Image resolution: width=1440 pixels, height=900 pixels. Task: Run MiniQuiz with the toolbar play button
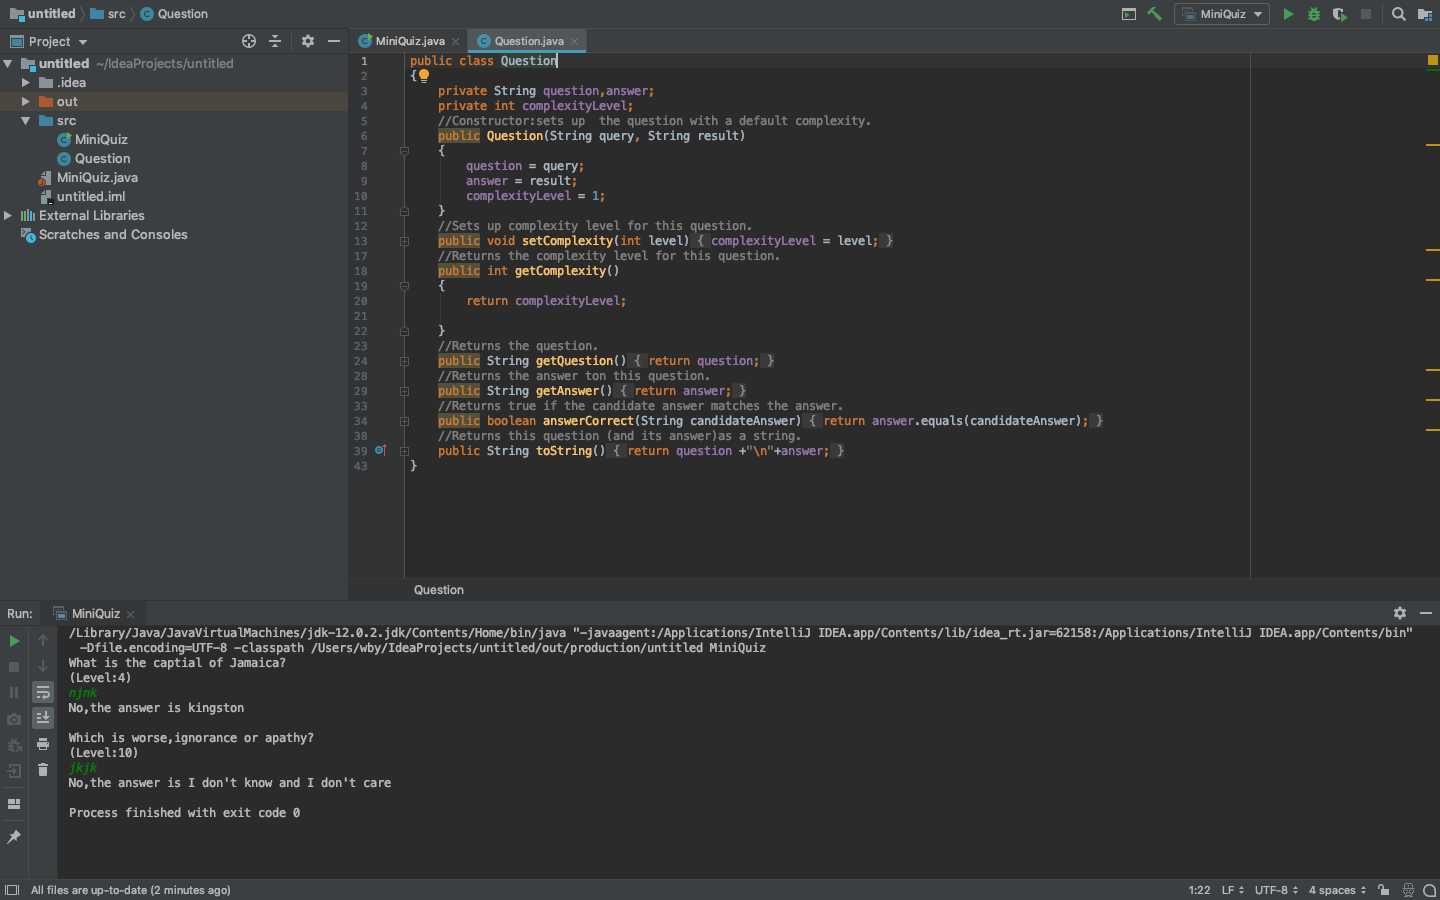point(1288,14)
